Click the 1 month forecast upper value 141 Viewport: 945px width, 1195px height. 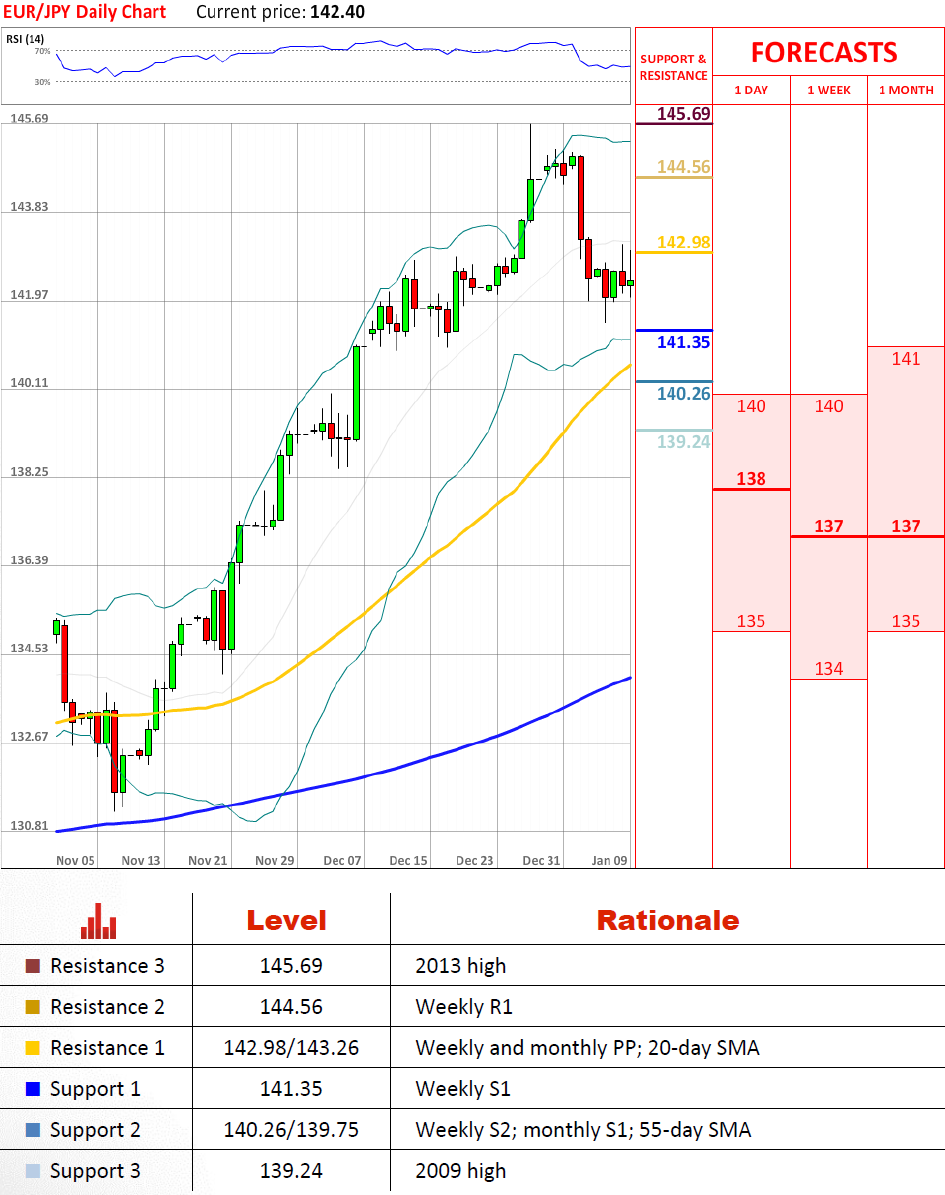906,359
